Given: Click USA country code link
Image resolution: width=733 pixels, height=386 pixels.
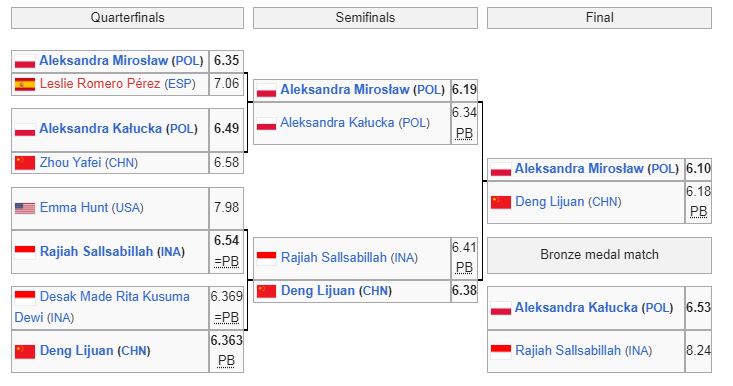Looking at the screenshot, I should point(128,208).
